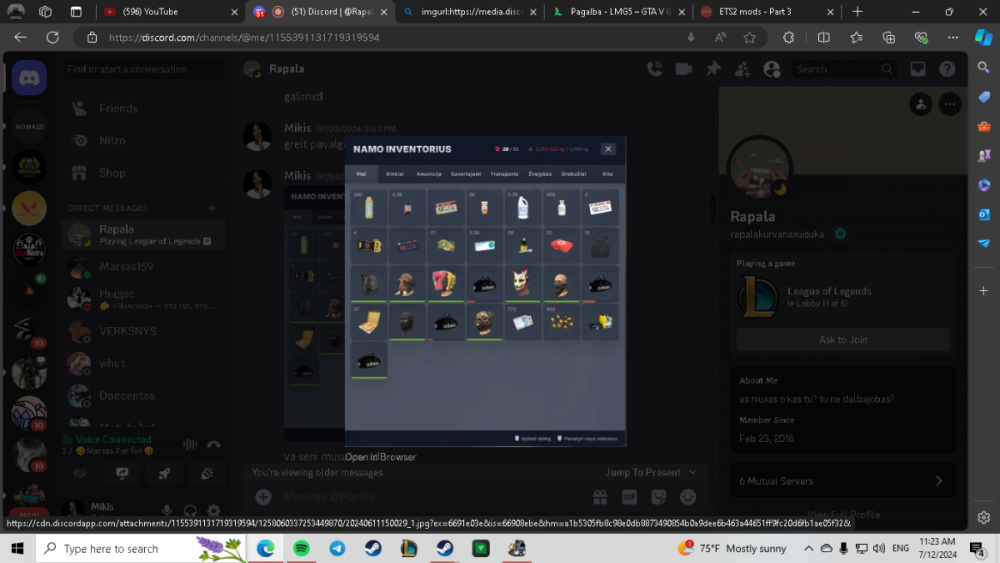Deafen audio with headphones icon
The height and width of the screenshot is (563, 1000).
190,510
